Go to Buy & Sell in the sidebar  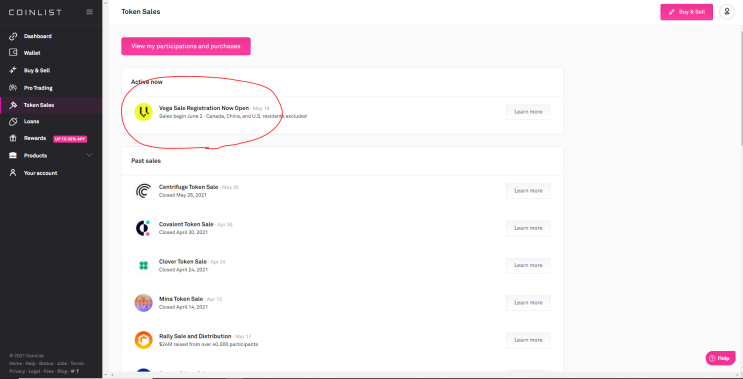[36, 70]
